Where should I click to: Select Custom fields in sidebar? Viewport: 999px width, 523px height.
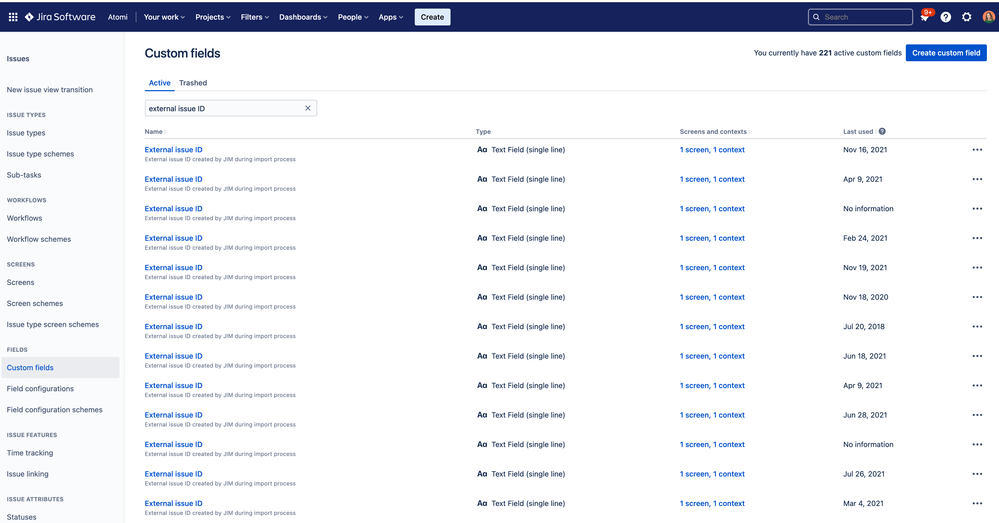pyautogui.click(x=59, y=368)
